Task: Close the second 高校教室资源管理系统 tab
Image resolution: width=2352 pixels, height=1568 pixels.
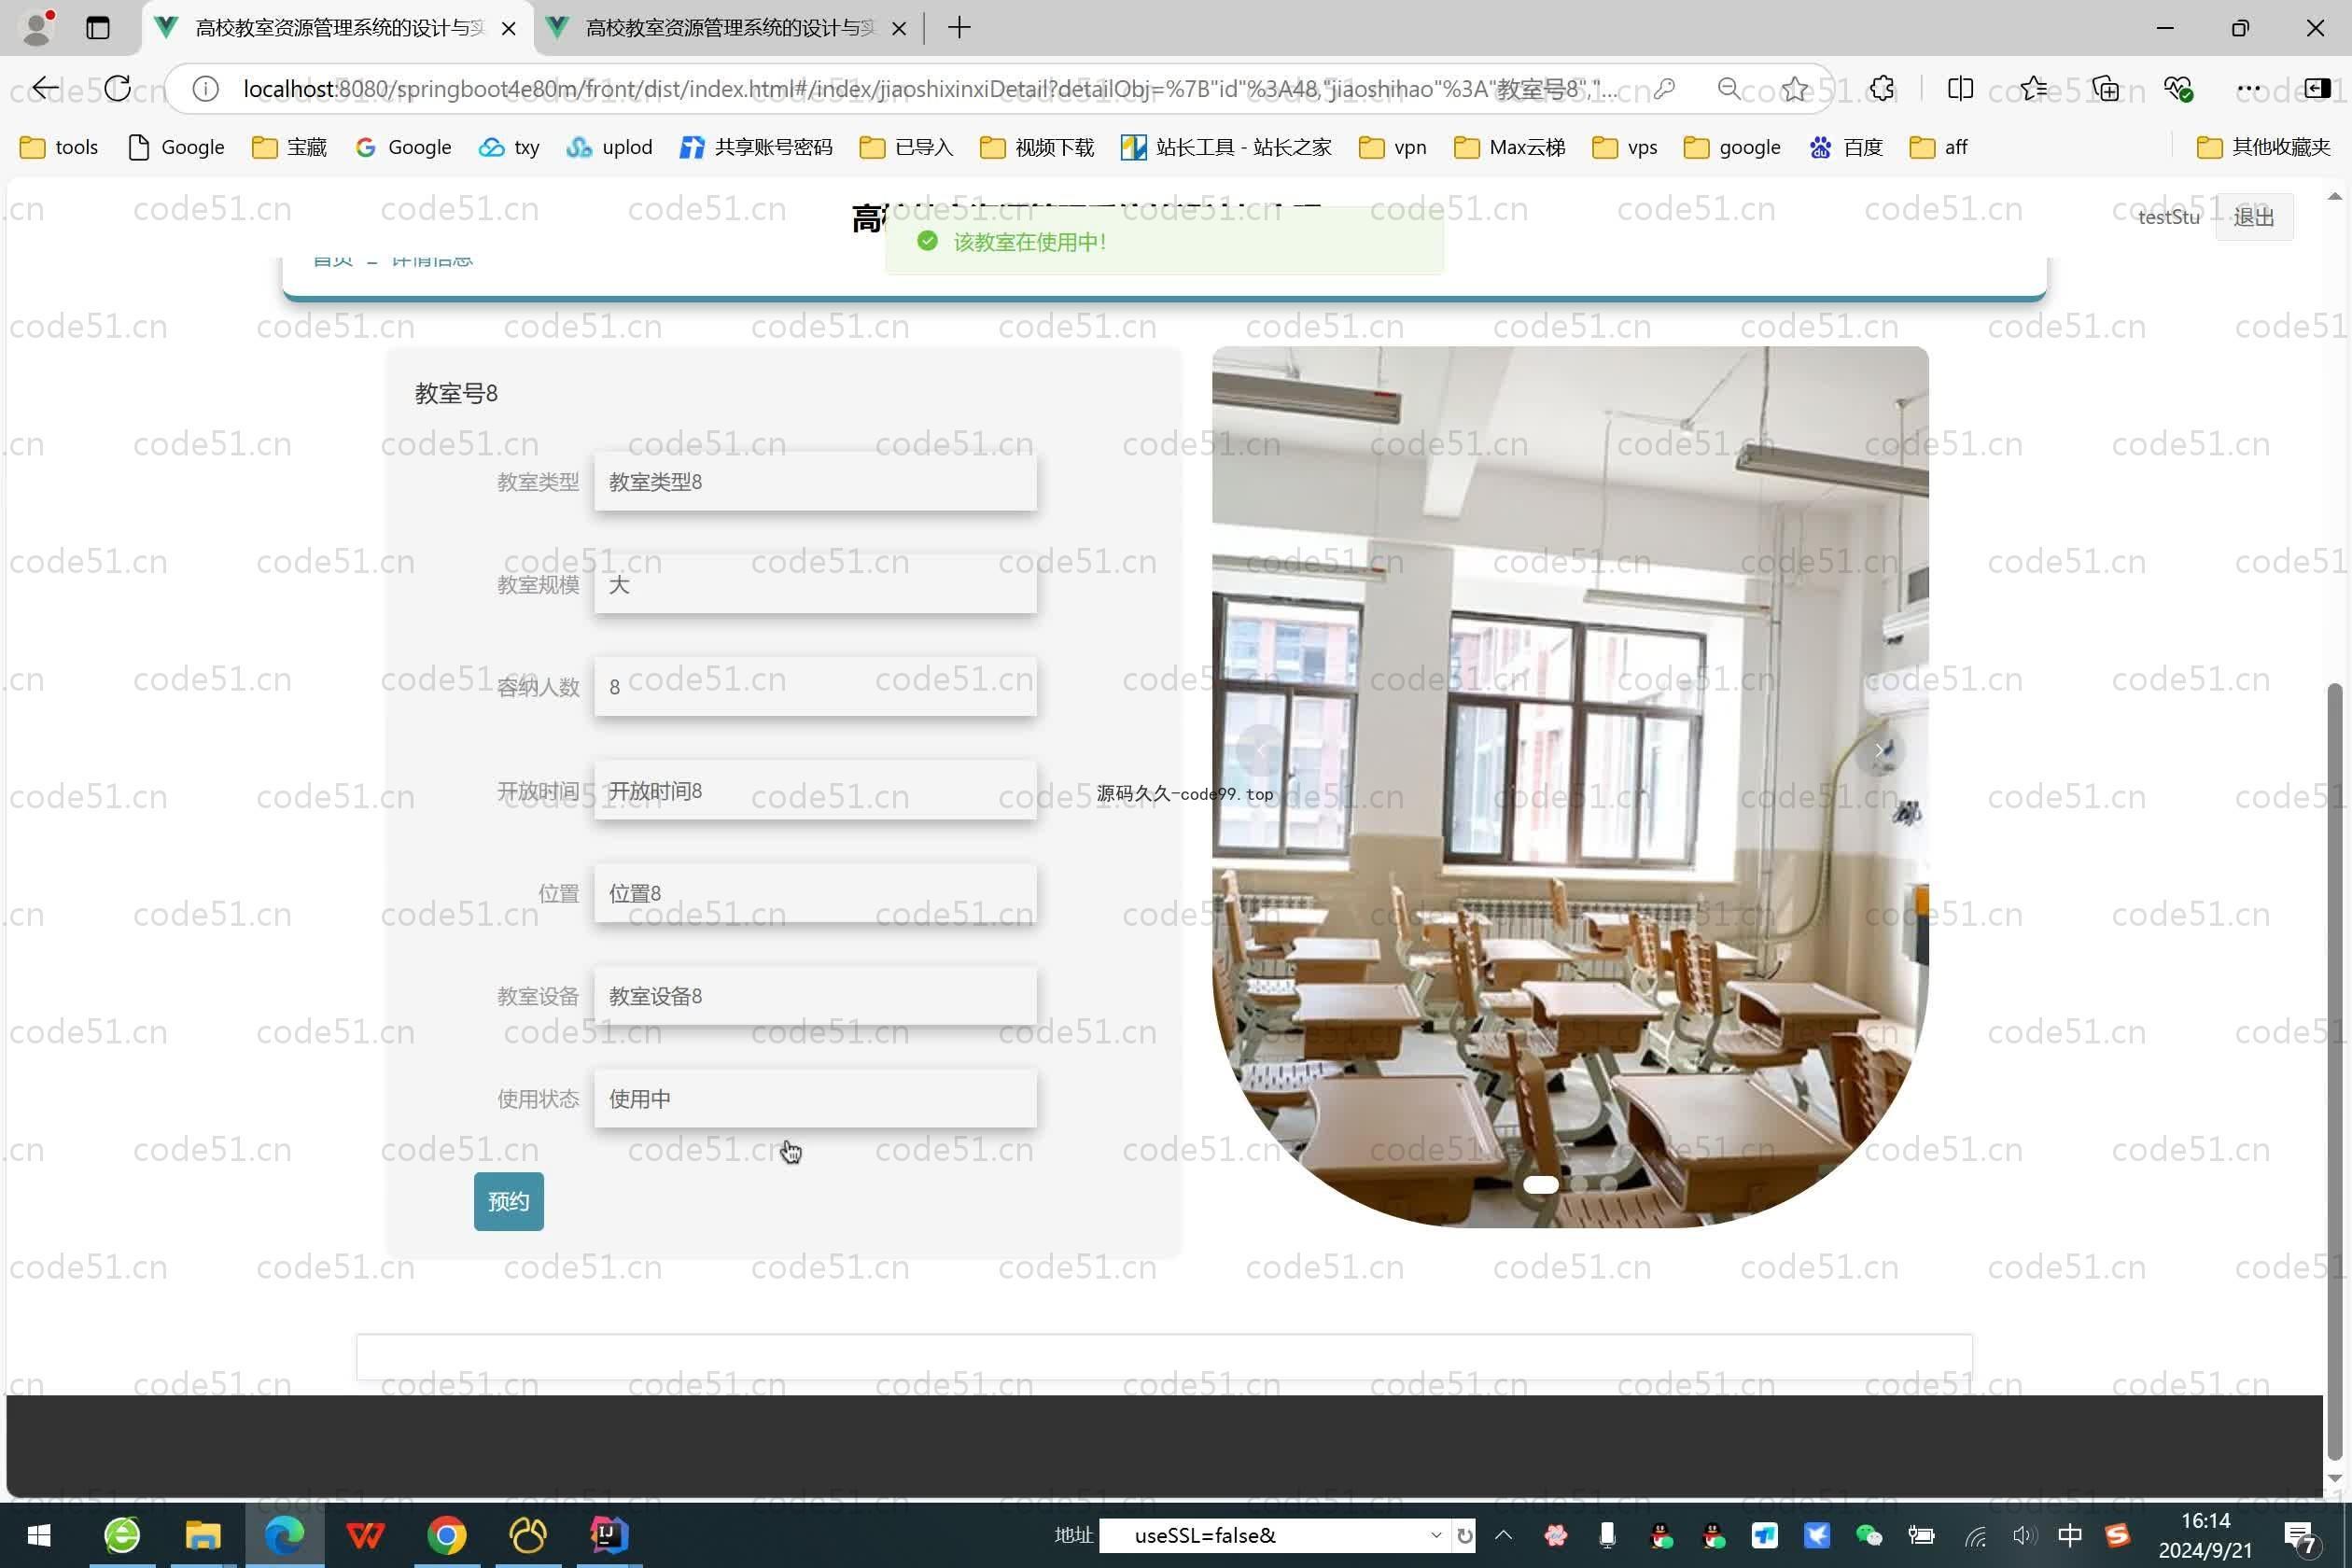Action: 899,28
